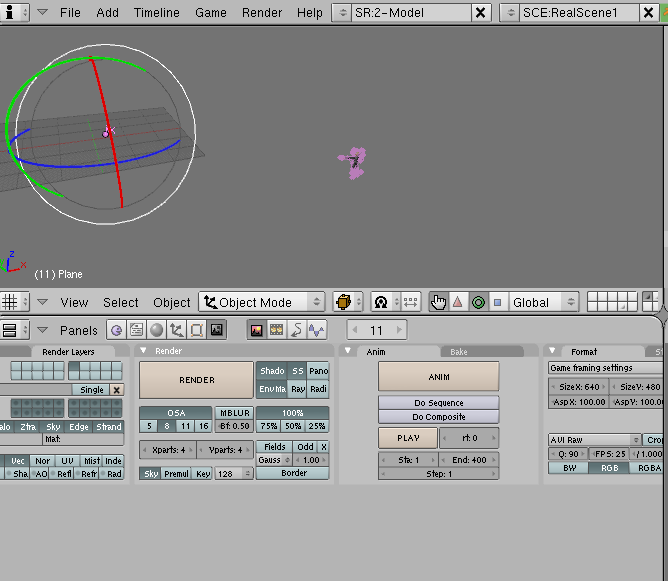The height and width of the screenshot is (581, 668).
Task: Select OSA sample value 11
Action: pyautogui.click(x=185, y=426)
